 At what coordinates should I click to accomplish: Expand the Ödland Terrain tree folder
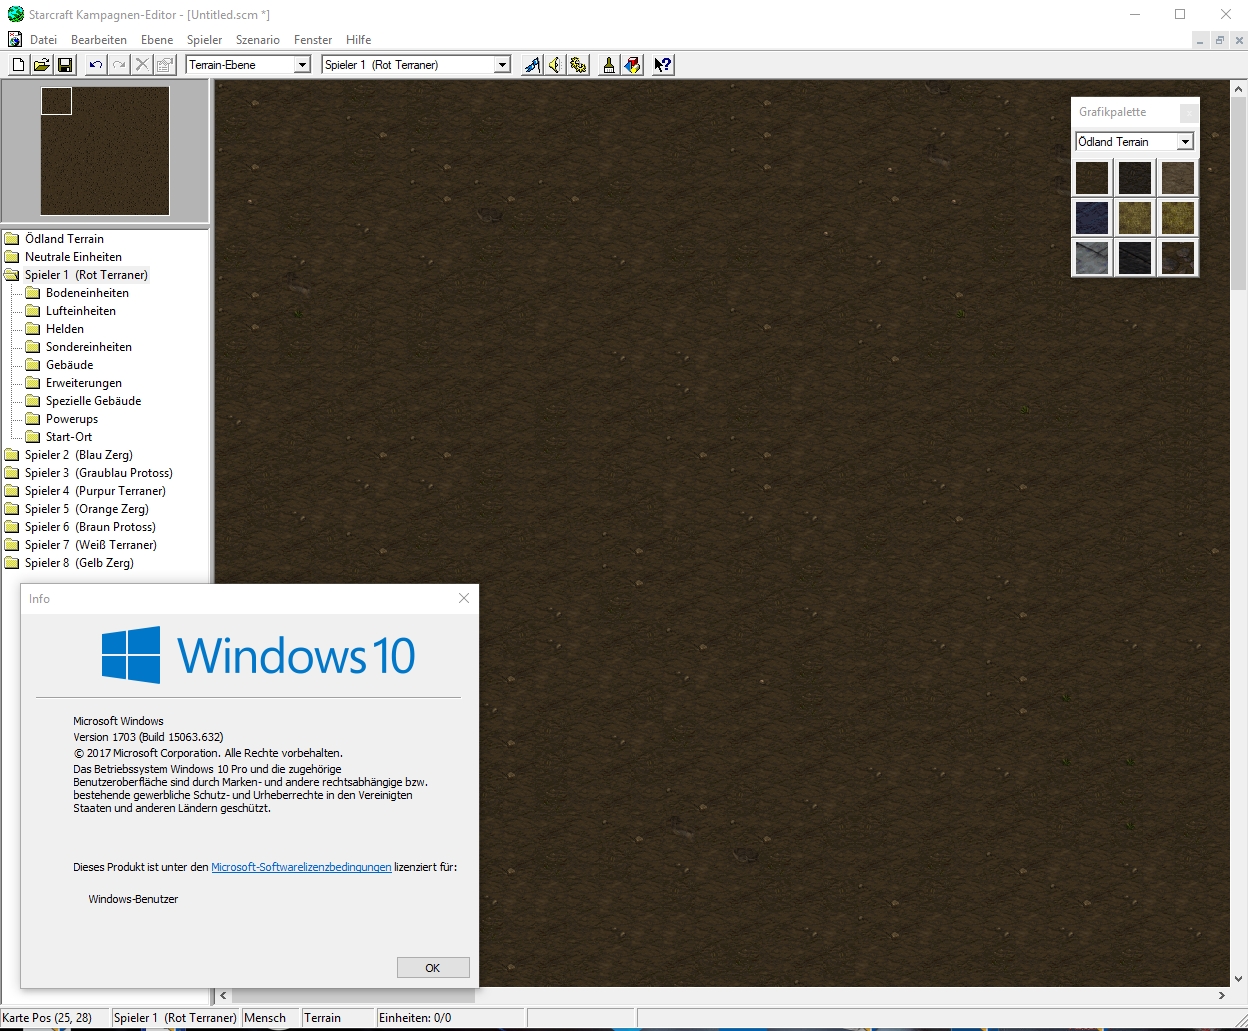click(x=55, y=239)
